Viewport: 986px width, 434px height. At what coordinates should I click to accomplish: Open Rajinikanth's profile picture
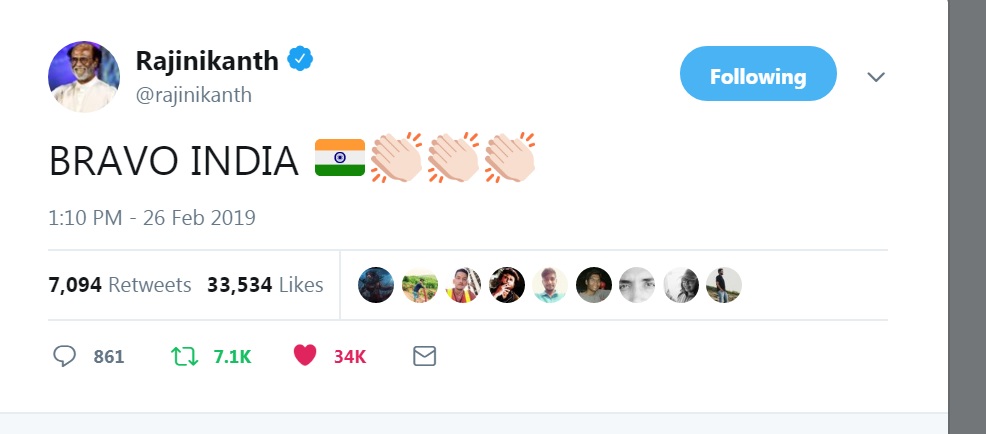84,77
